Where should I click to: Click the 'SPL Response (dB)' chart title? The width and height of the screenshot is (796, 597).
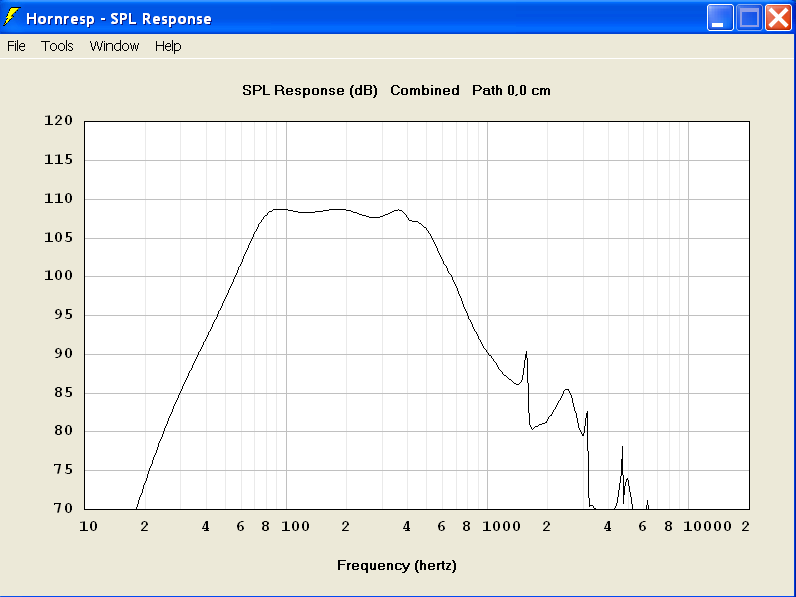point(310,90)
